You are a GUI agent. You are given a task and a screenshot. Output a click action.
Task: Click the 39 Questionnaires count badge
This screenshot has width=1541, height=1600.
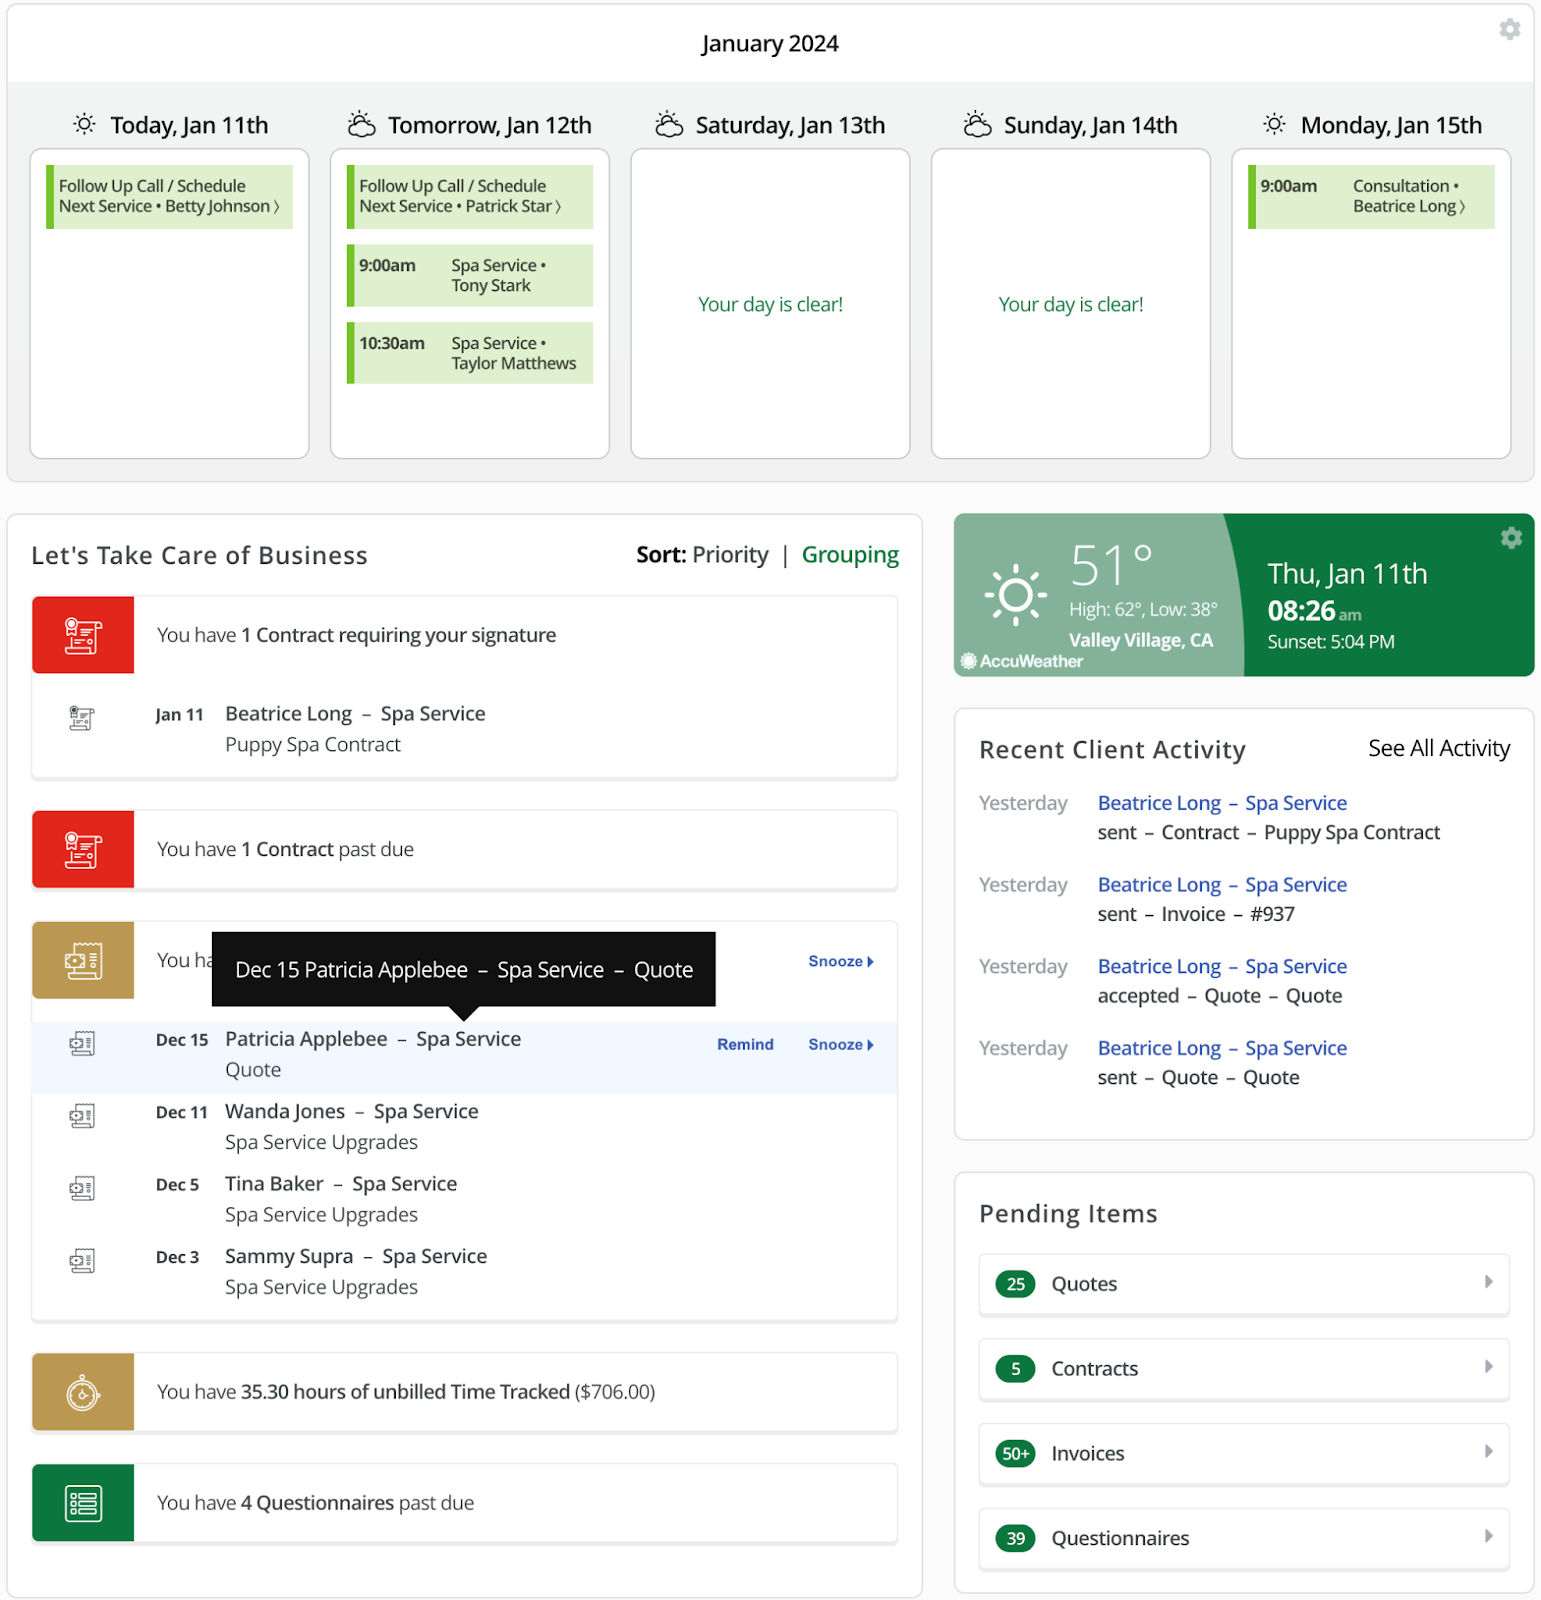(1015, 1538)
